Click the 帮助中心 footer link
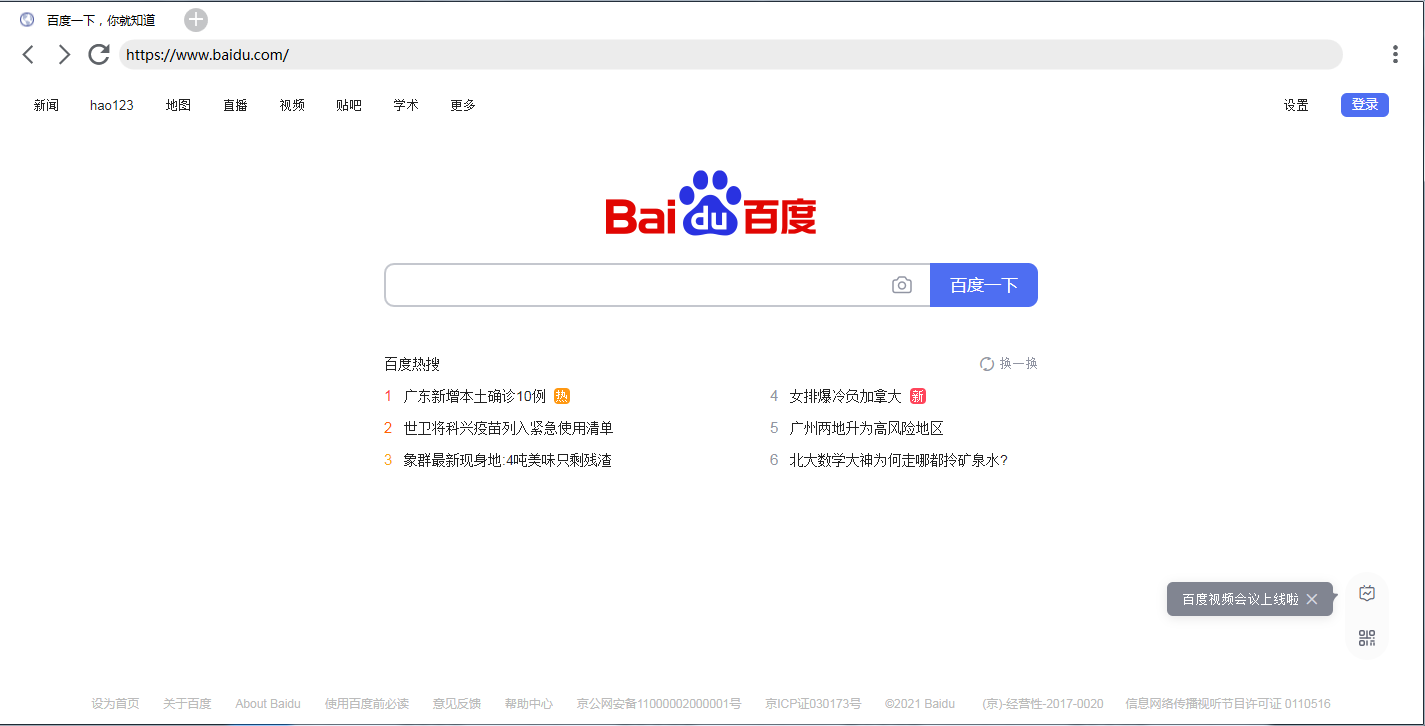Image resolution: width=1425 pixels, height=726 pixels. [x=529, y=704]
